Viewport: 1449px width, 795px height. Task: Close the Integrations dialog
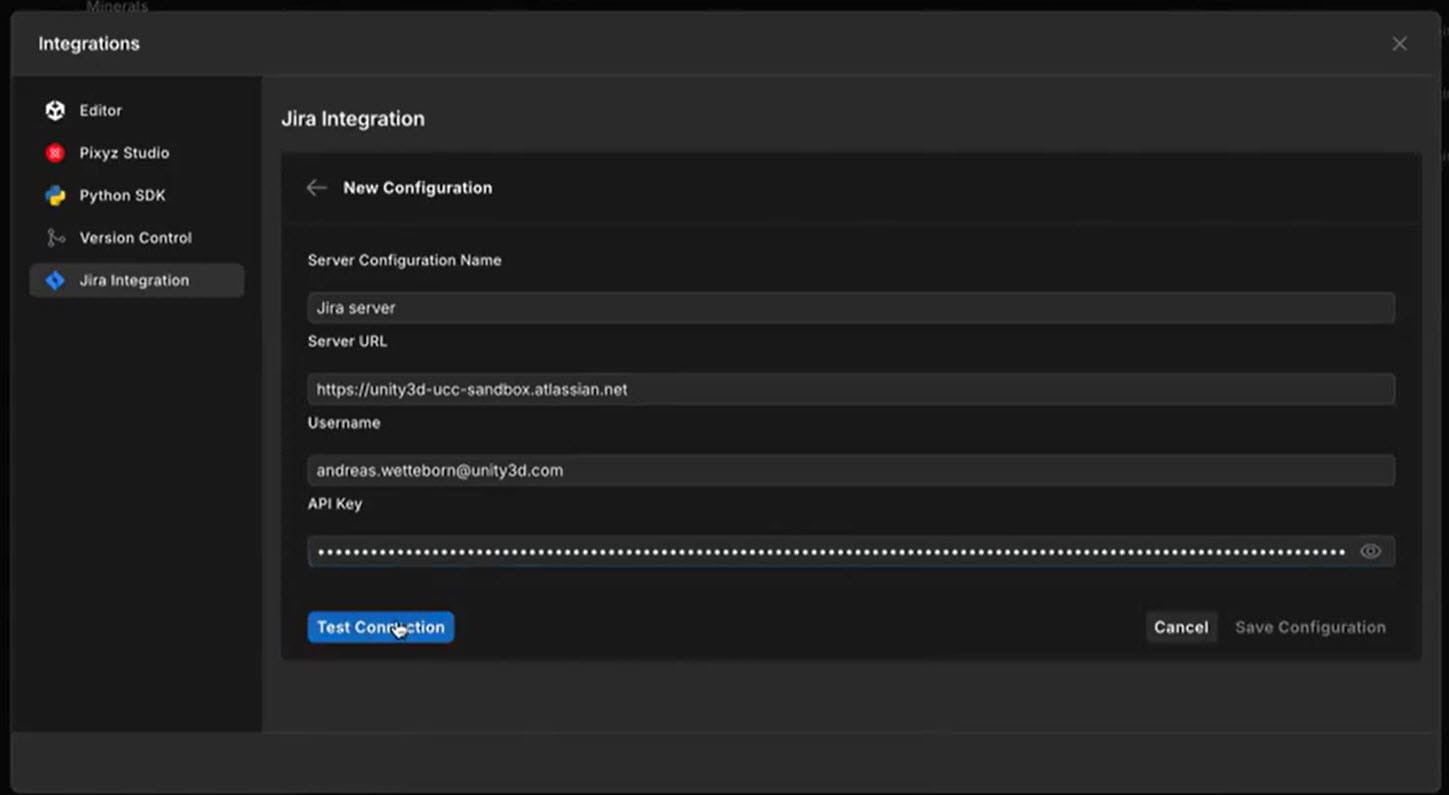click(1399, 44)
